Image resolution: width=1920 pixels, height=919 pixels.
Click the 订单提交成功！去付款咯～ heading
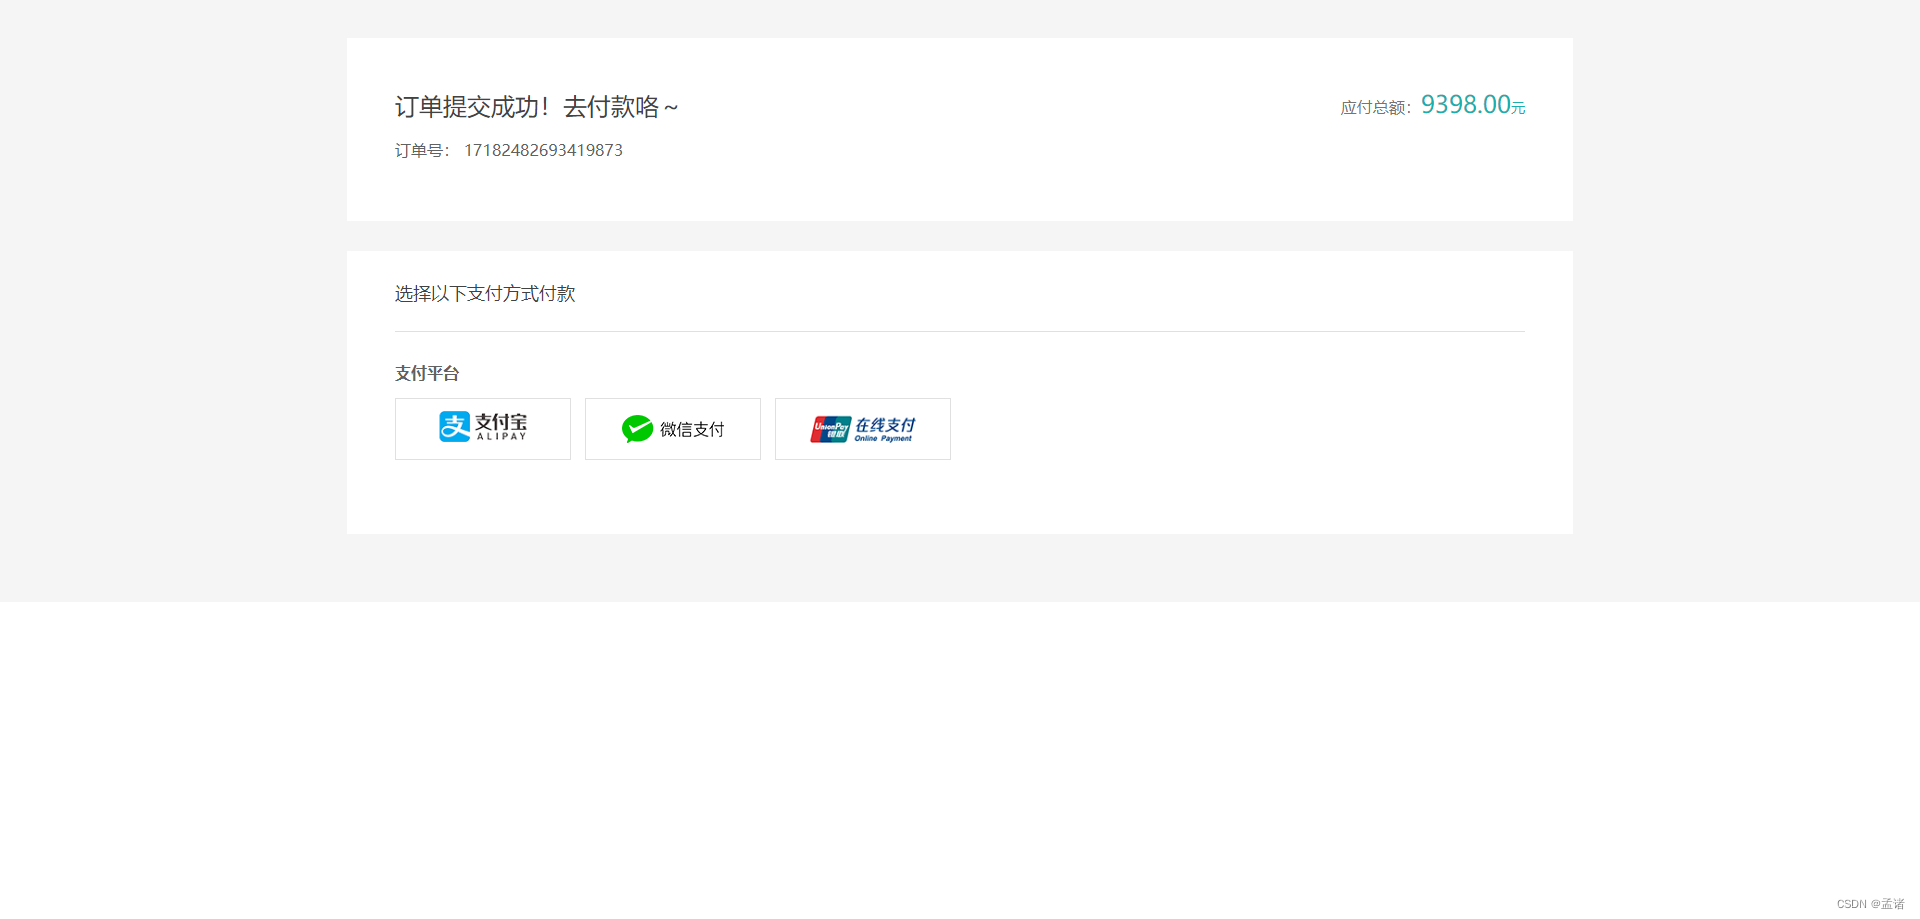536,107
